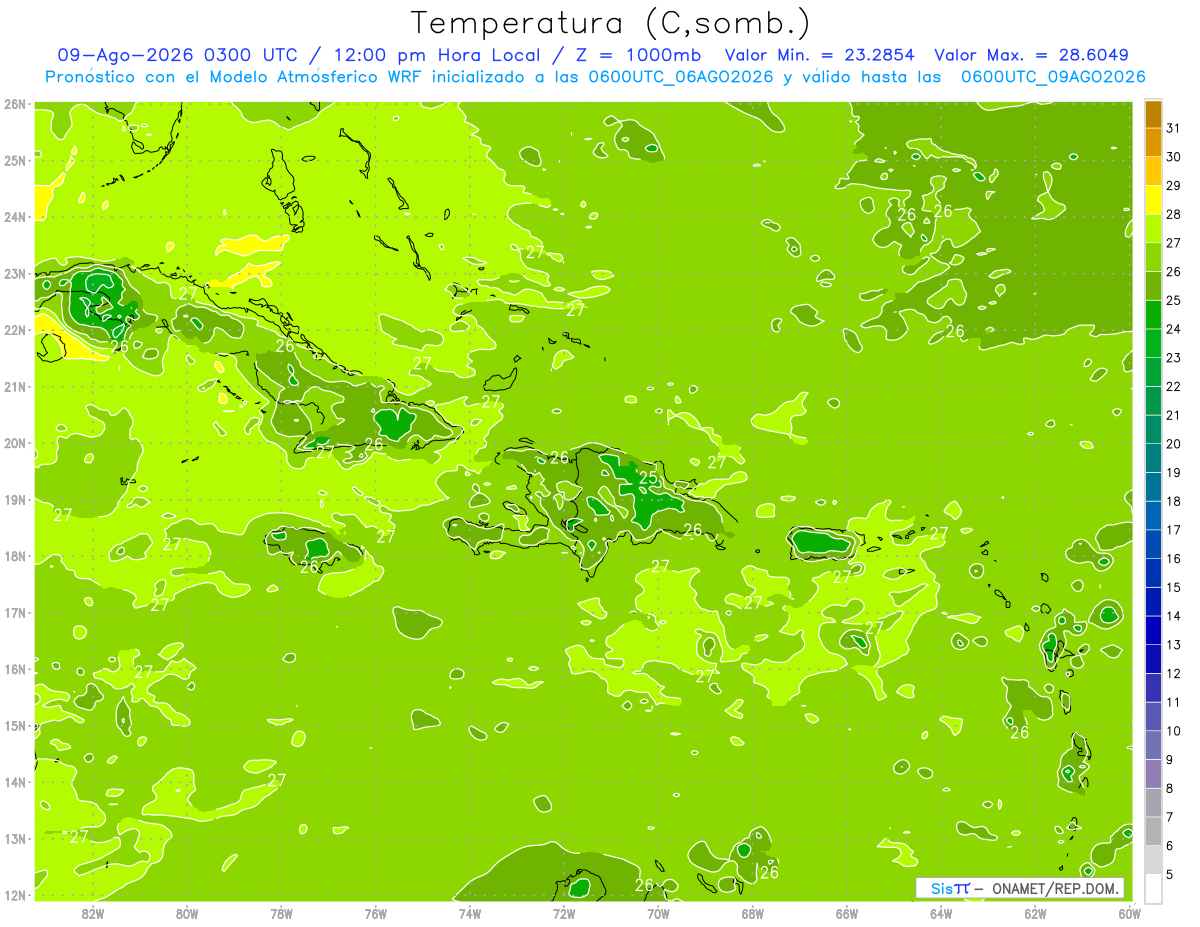The image size is (1200, 927).
Task: Click the '13' label on color scale
Action: coord(1173,645)
